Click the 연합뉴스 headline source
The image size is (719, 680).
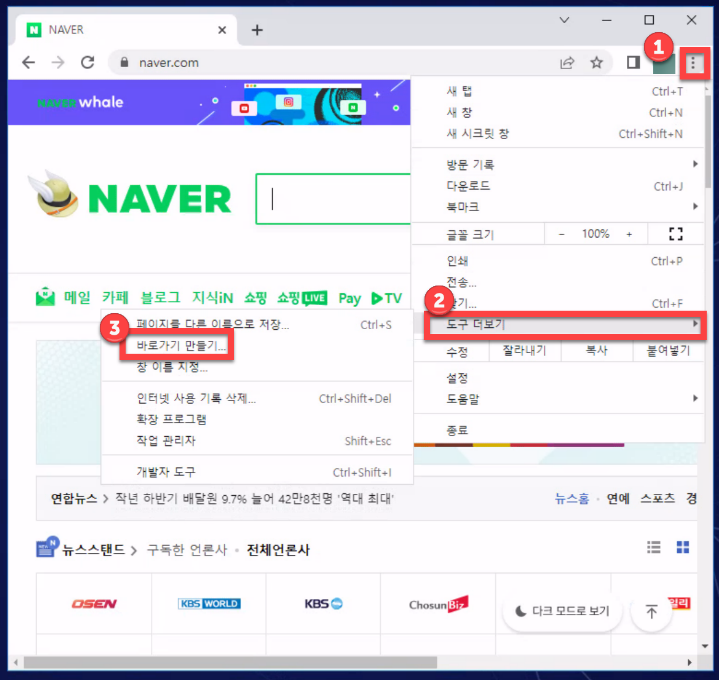point(74,498)
